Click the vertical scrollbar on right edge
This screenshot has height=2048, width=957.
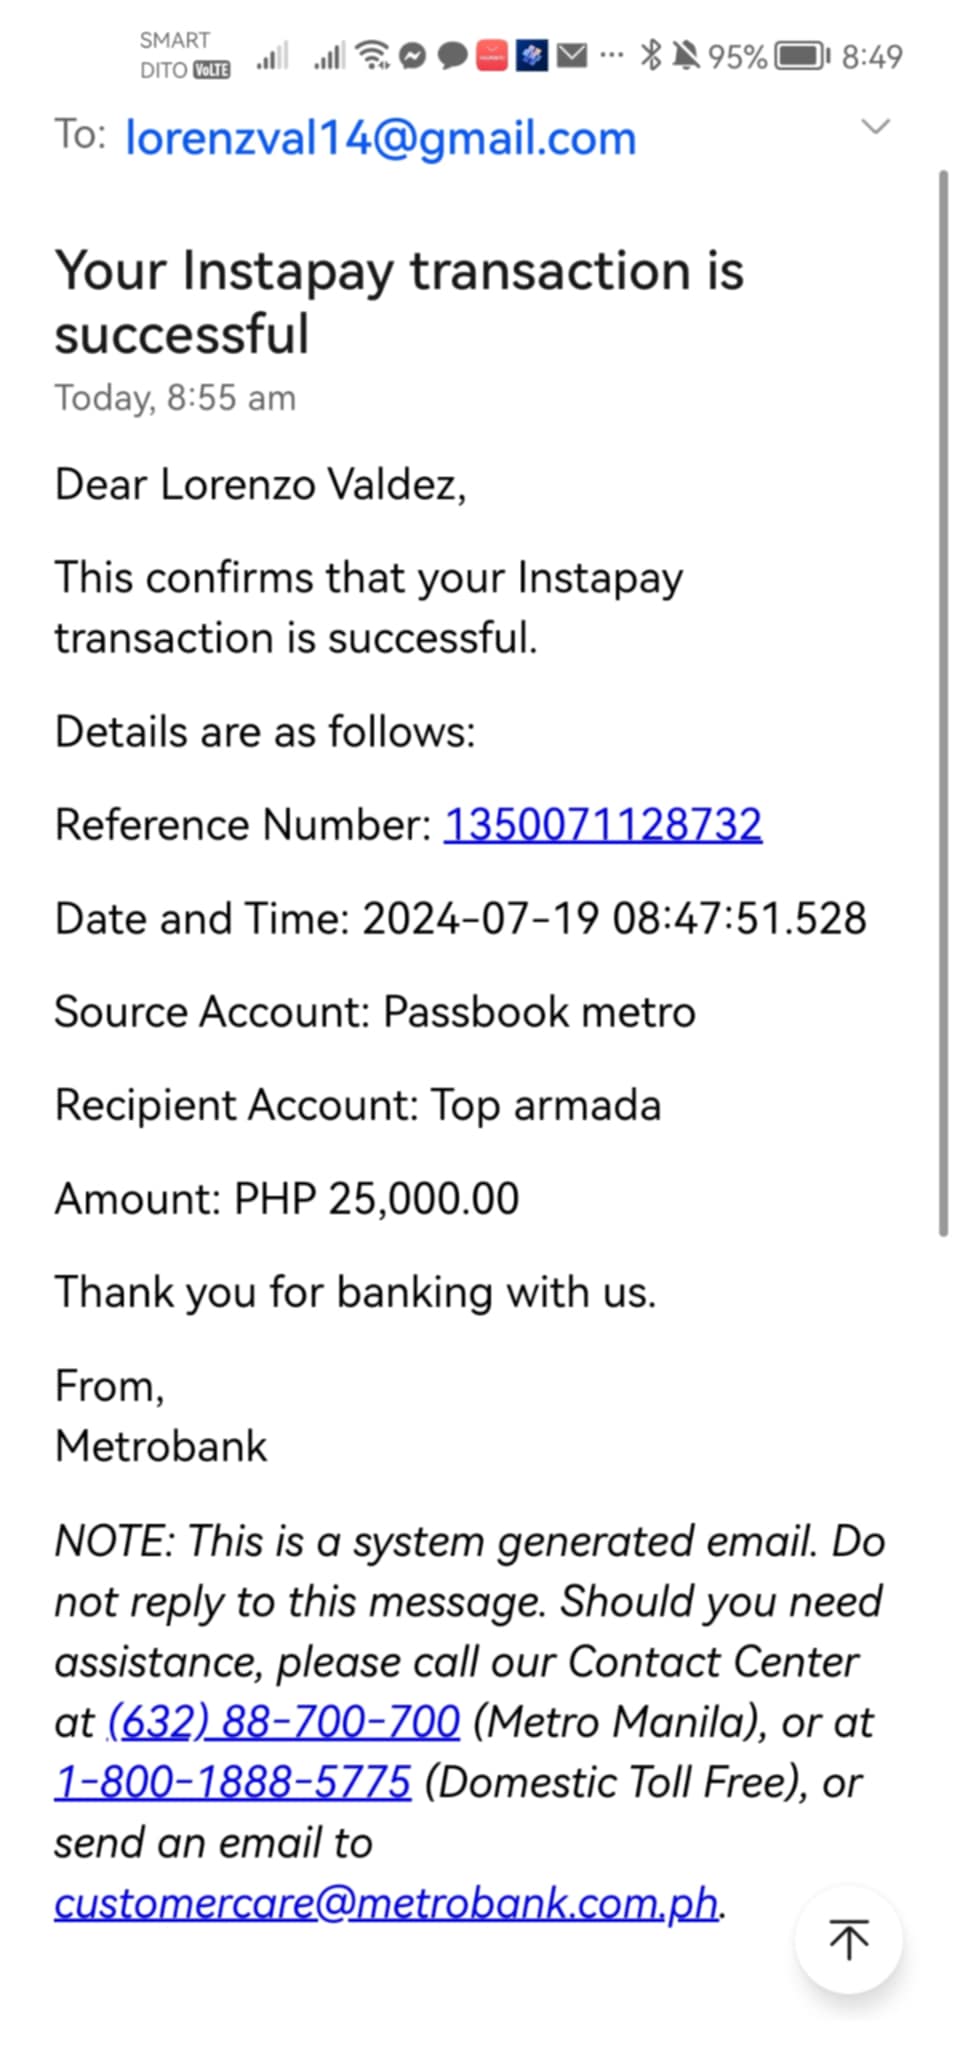coord(942,700)
